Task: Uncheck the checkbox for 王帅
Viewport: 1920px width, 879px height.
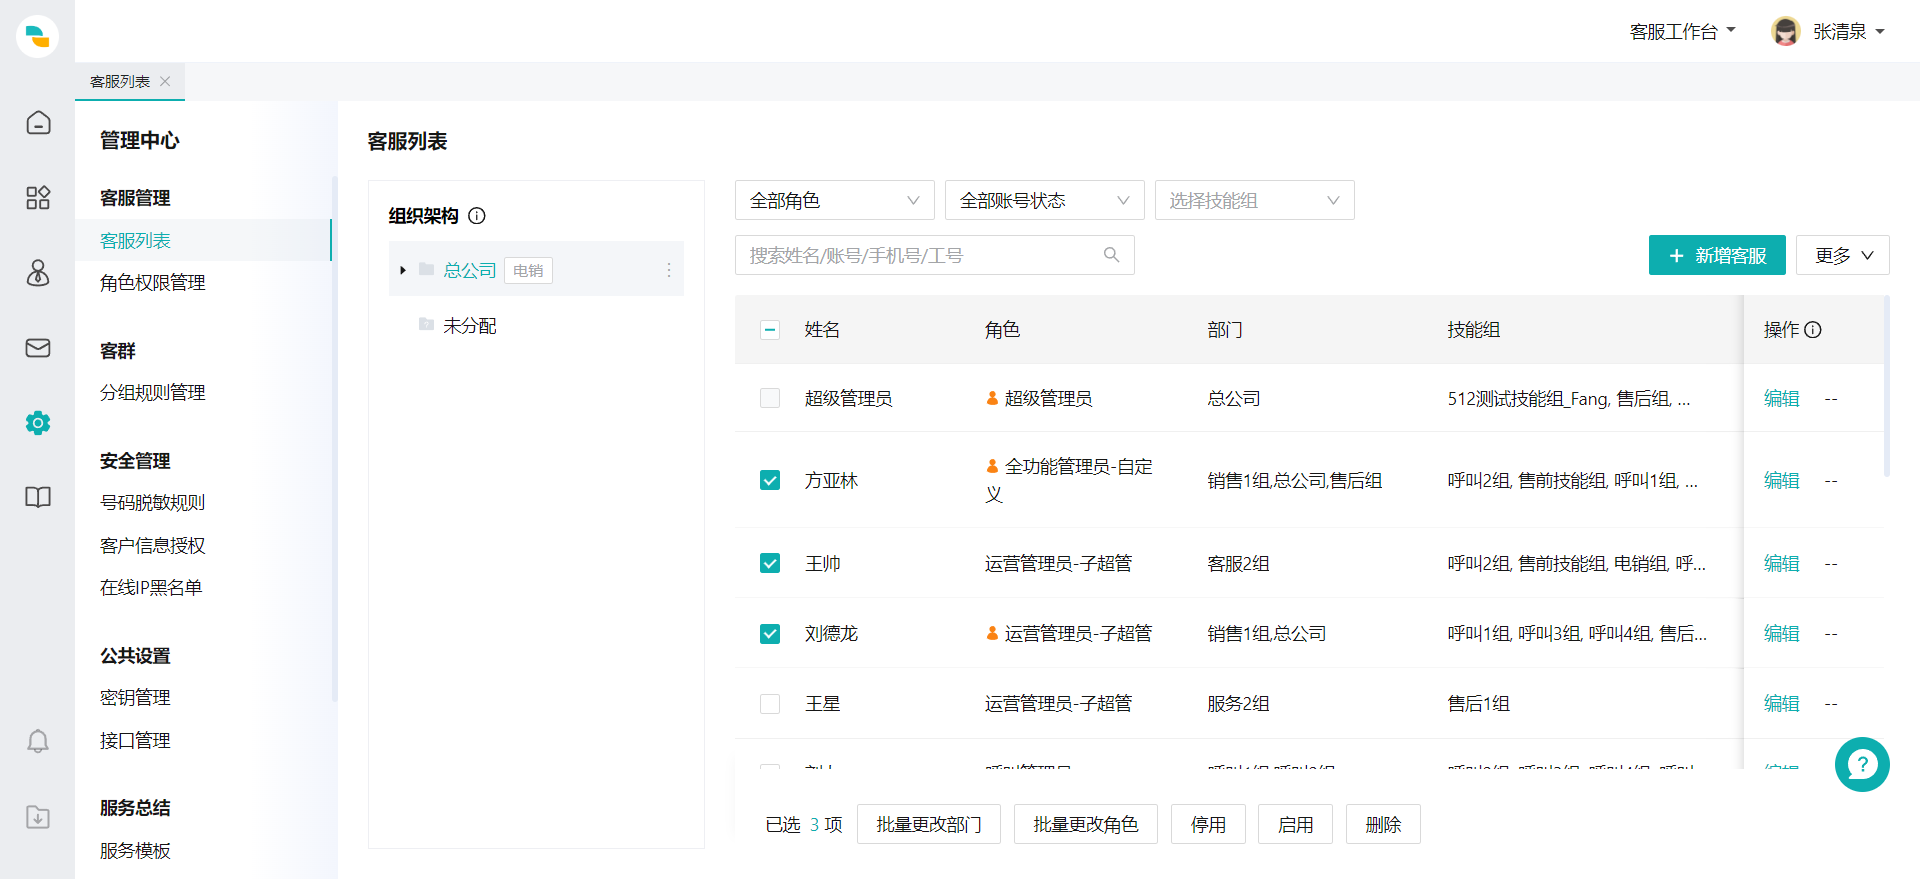Action: (x=770, y=563)
